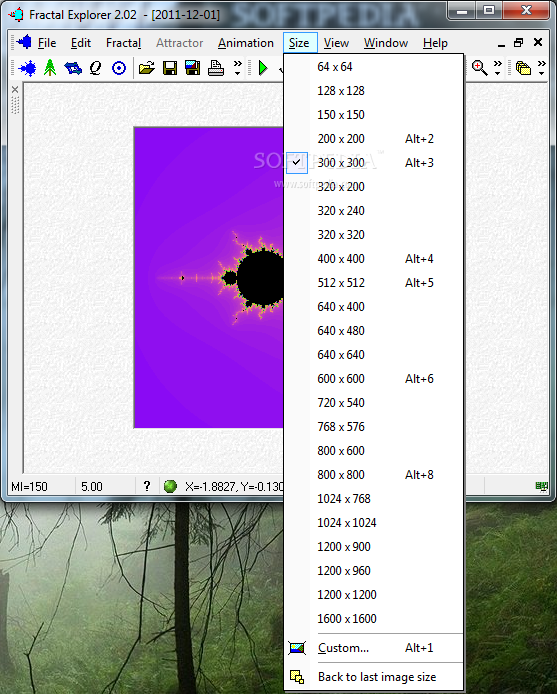The width and height of the screenshot is (557, 694).
Task: Expand rightmost toolbar overflow chevron
Action: coord(542,68)
